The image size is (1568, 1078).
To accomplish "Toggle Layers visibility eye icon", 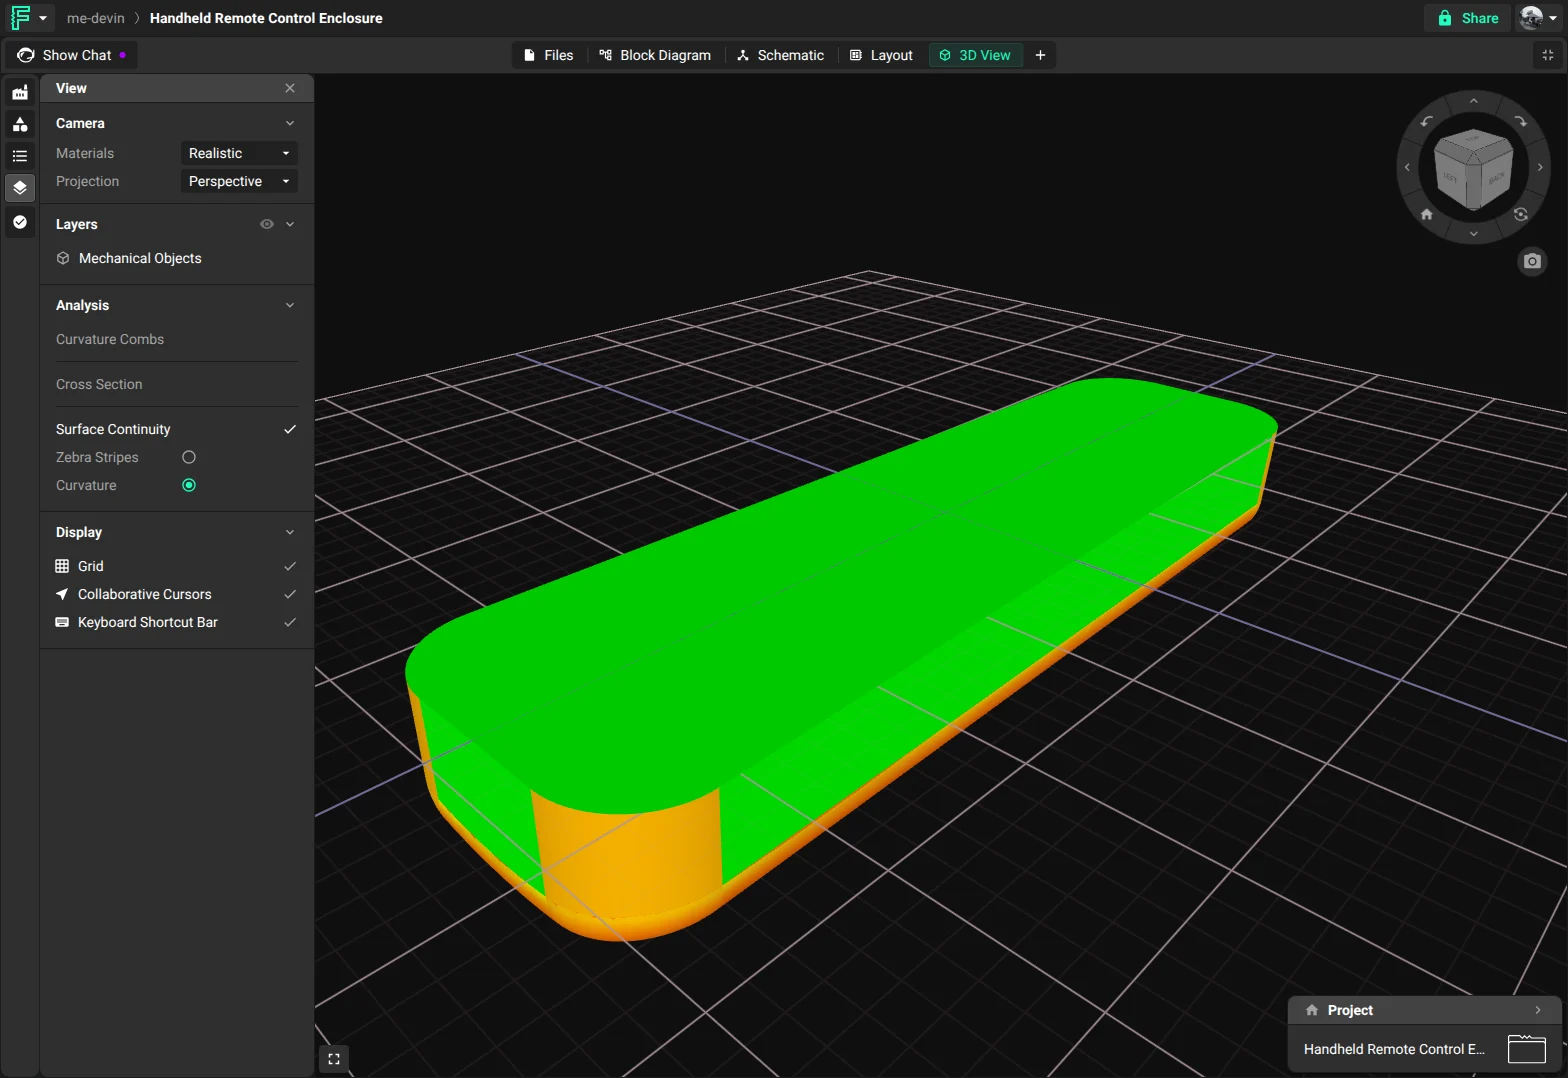I will coord(267,224).
